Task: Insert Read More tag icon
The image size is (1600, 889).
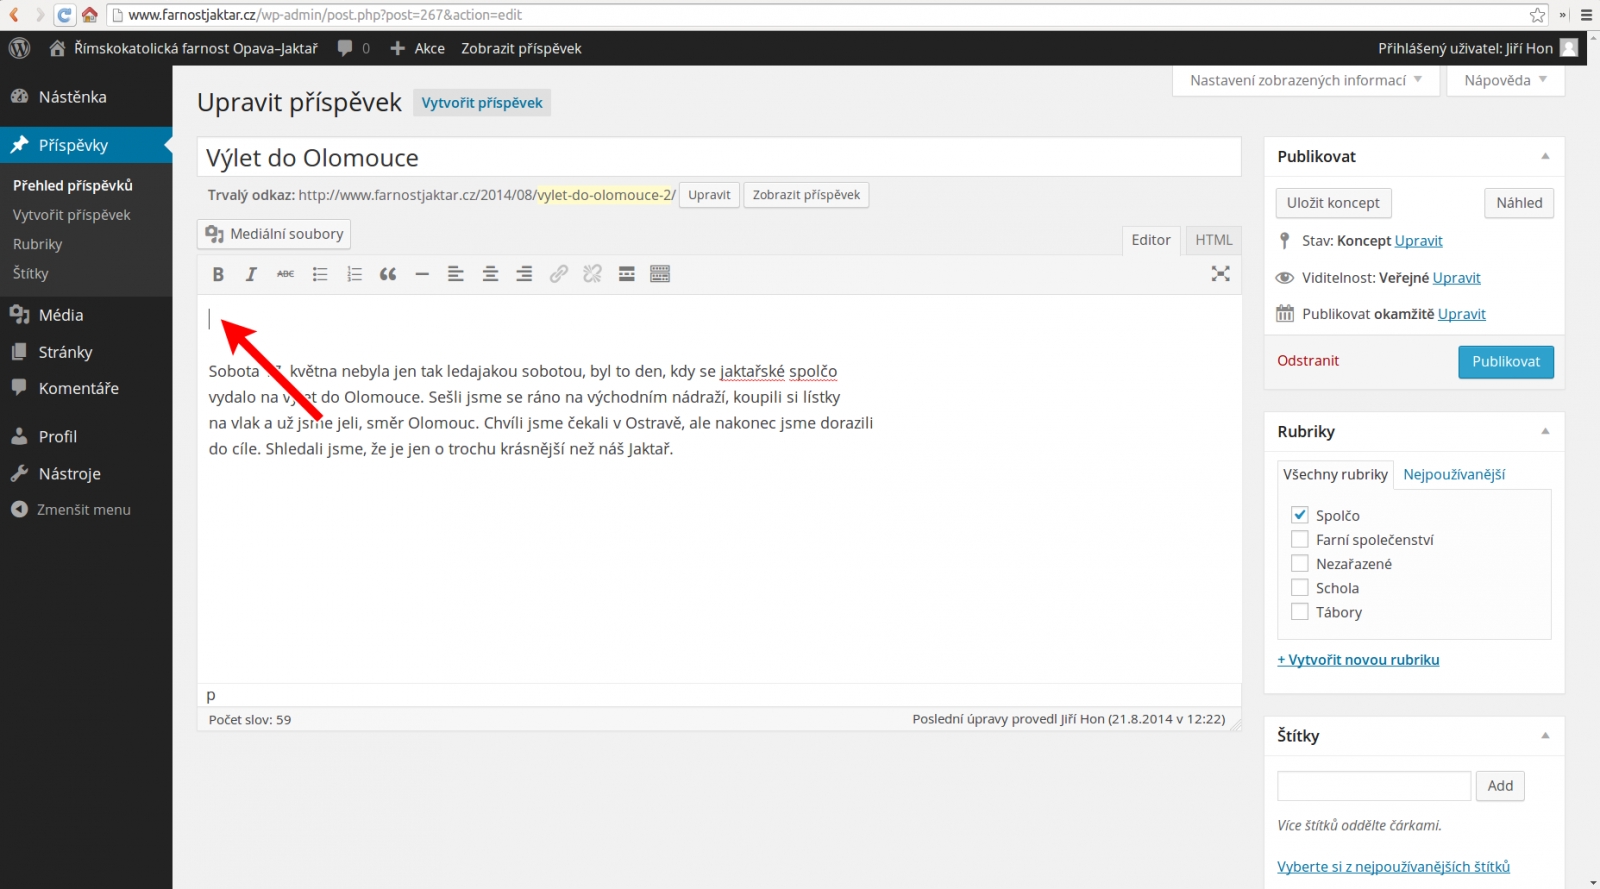Action: click(x=626, y=274)
